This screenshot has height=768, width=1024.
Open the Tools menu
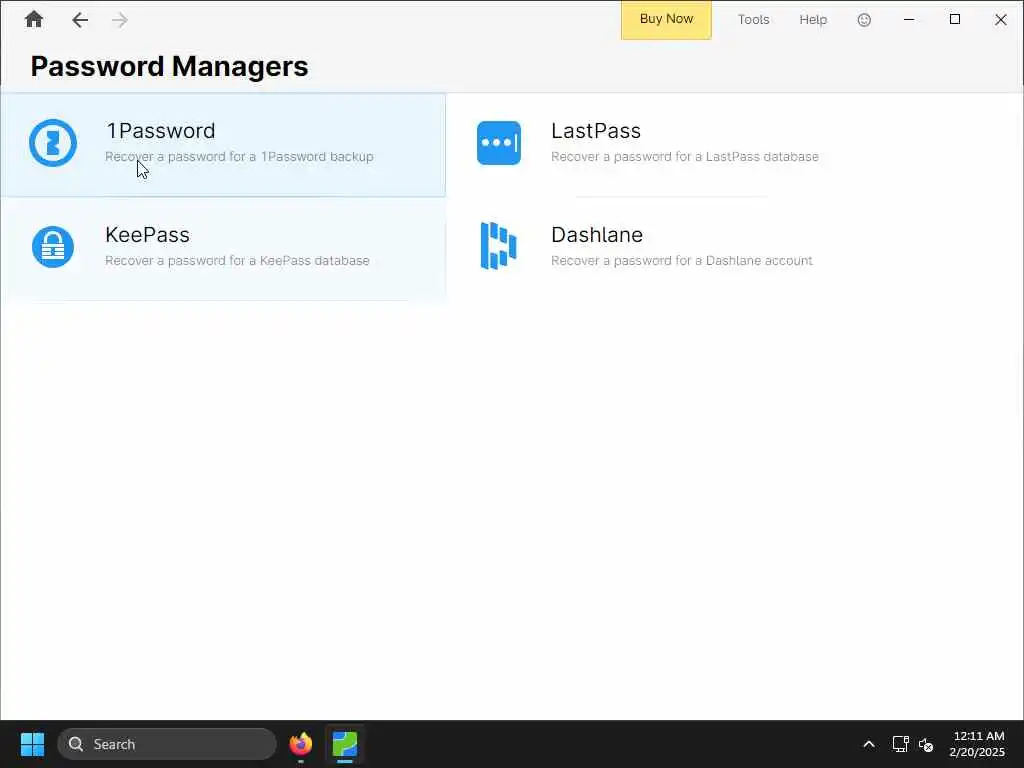(x=754, y=20)
